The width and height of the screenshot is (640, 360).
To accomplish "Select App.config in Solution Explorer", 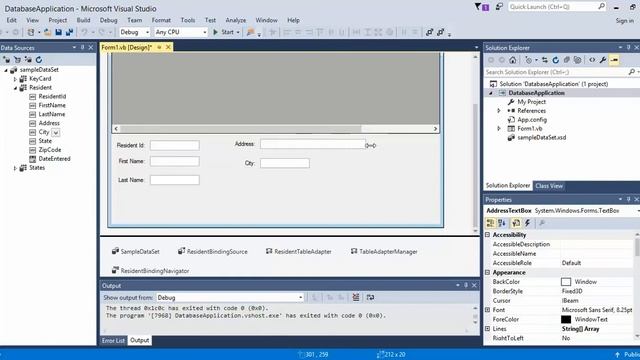I will 532,120.
